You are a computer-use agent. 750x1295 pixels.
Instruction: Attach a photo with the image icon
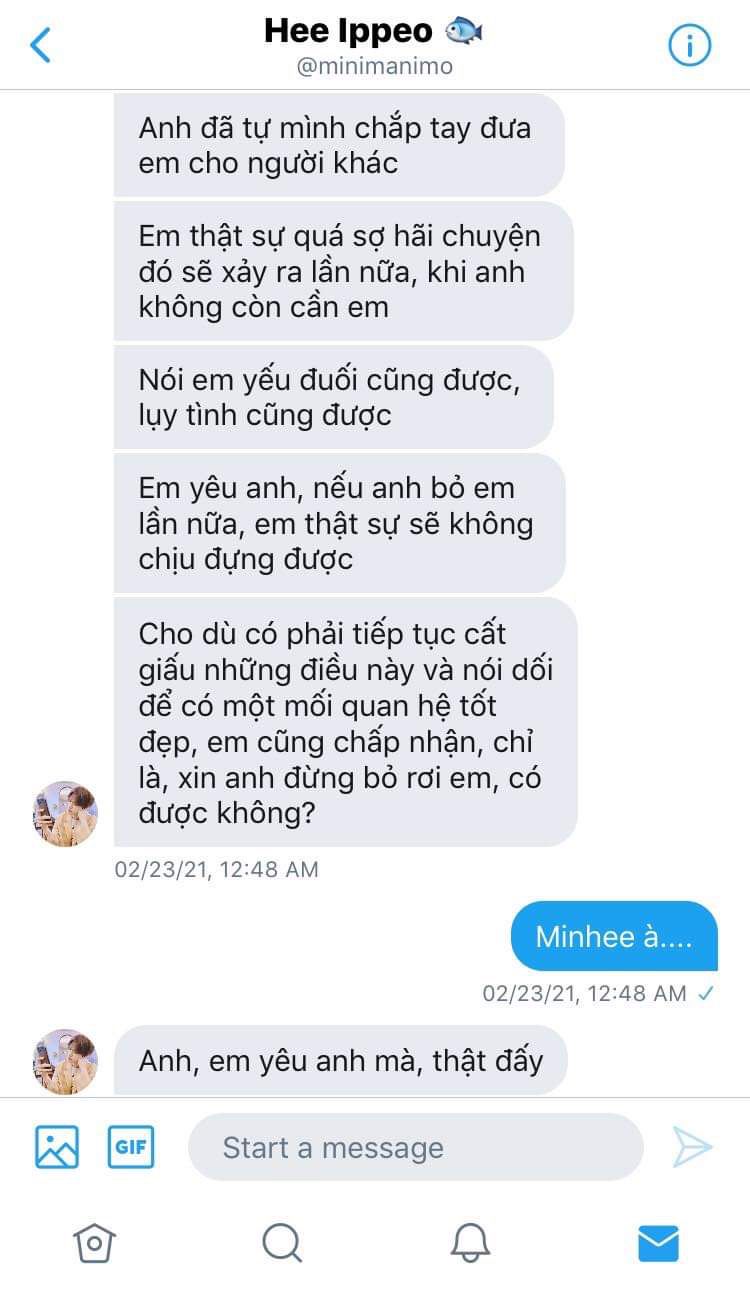pos(57,1147)
